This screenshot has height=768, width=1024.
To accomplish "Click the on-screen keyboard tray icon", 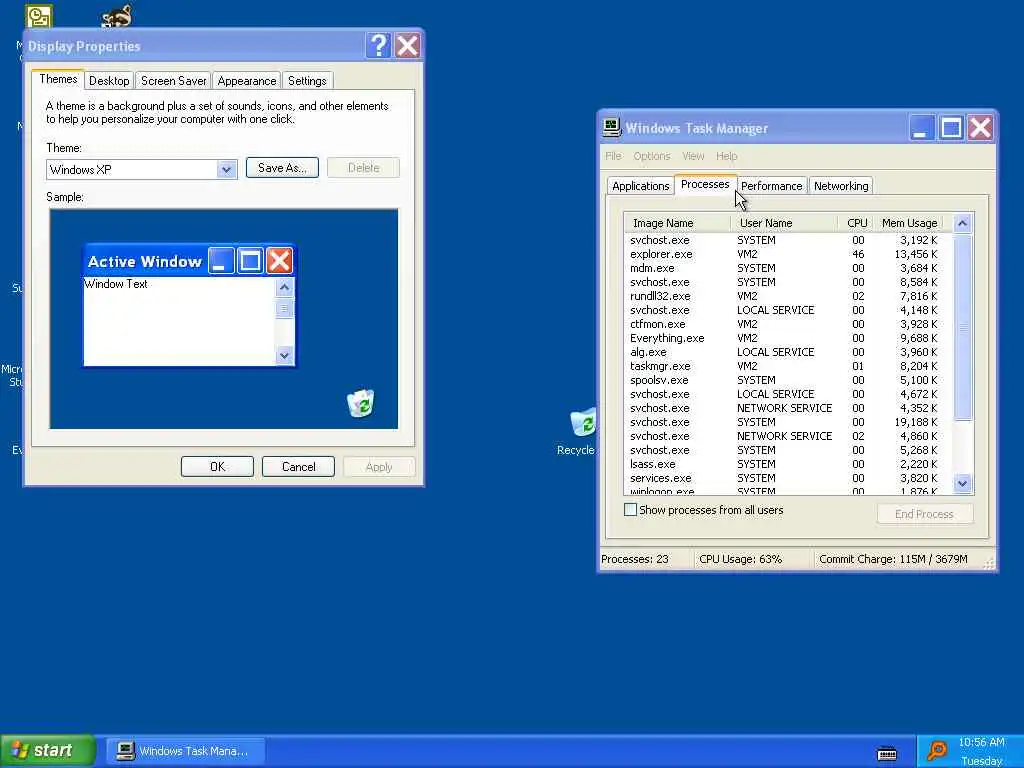I will point(887,754).
